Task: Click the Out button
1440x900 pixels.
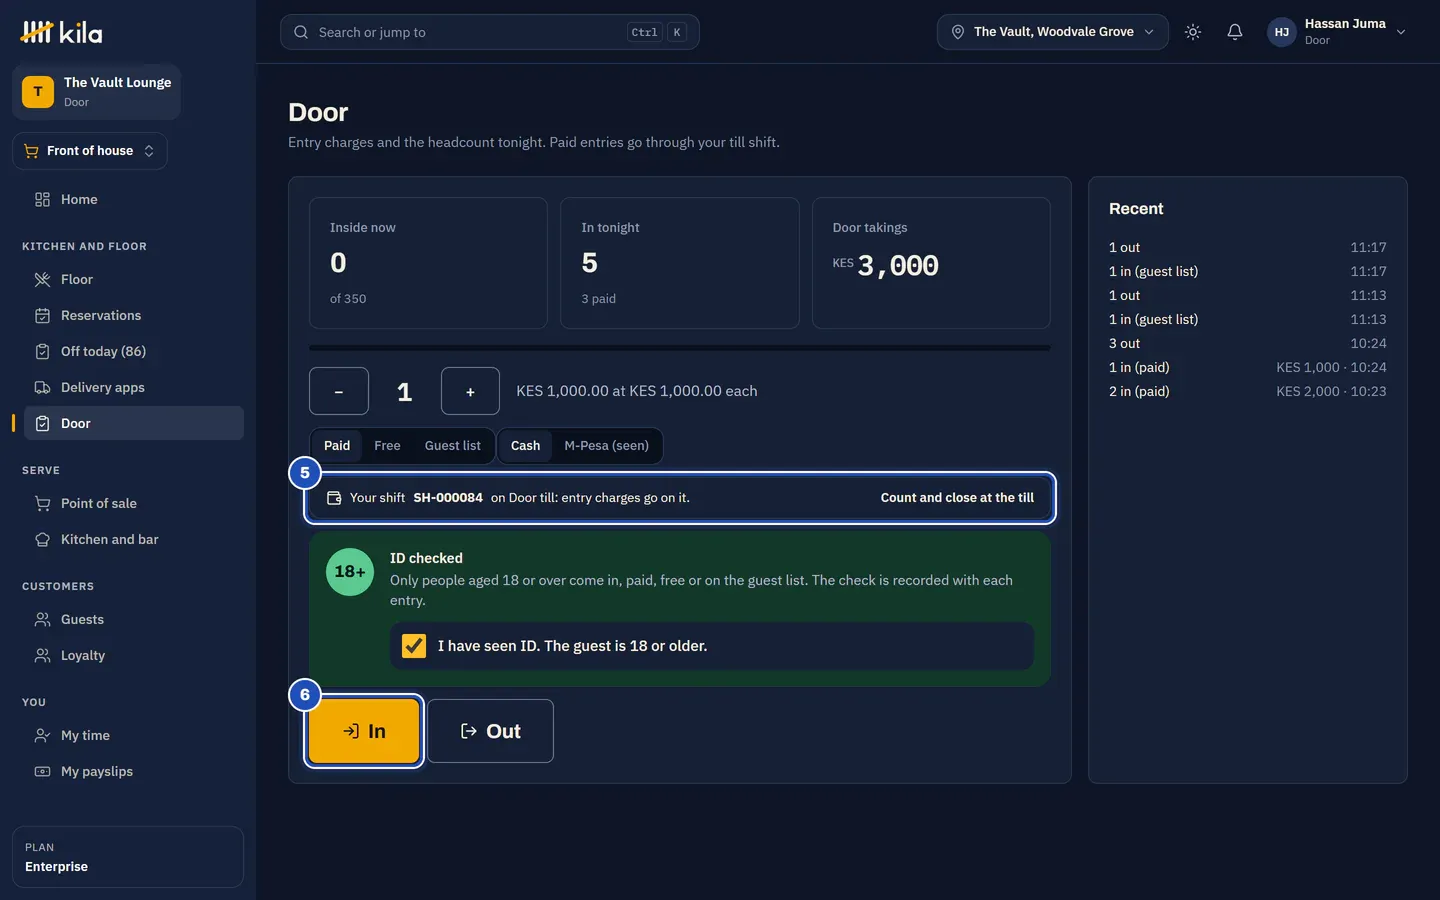Action: [x=490, y=731]
